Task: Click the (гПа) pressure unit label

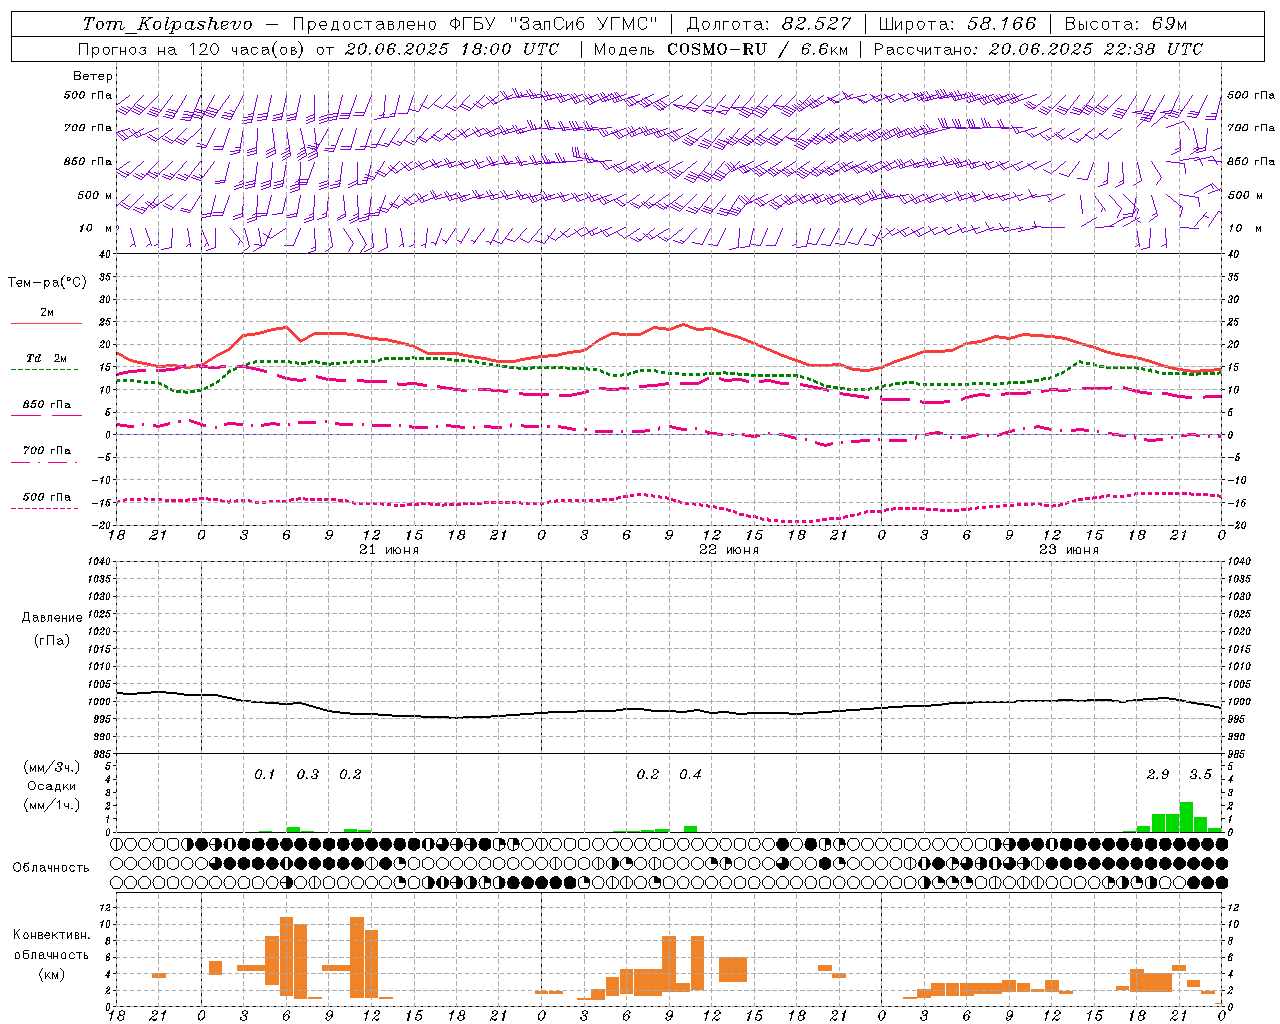Action: (52, 640)
